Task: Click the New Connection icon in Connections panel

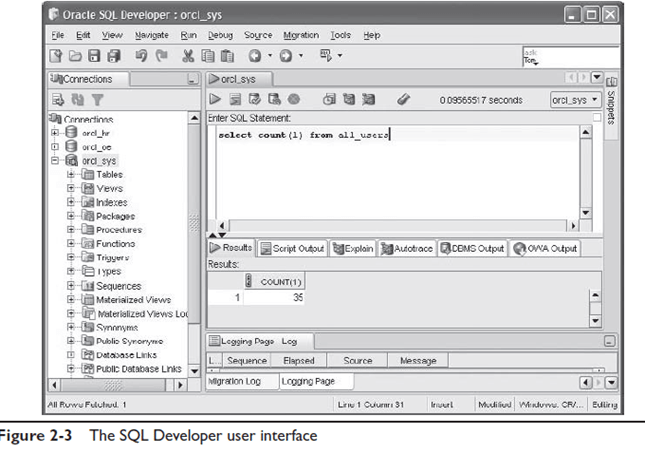Action: pos(57,100)
